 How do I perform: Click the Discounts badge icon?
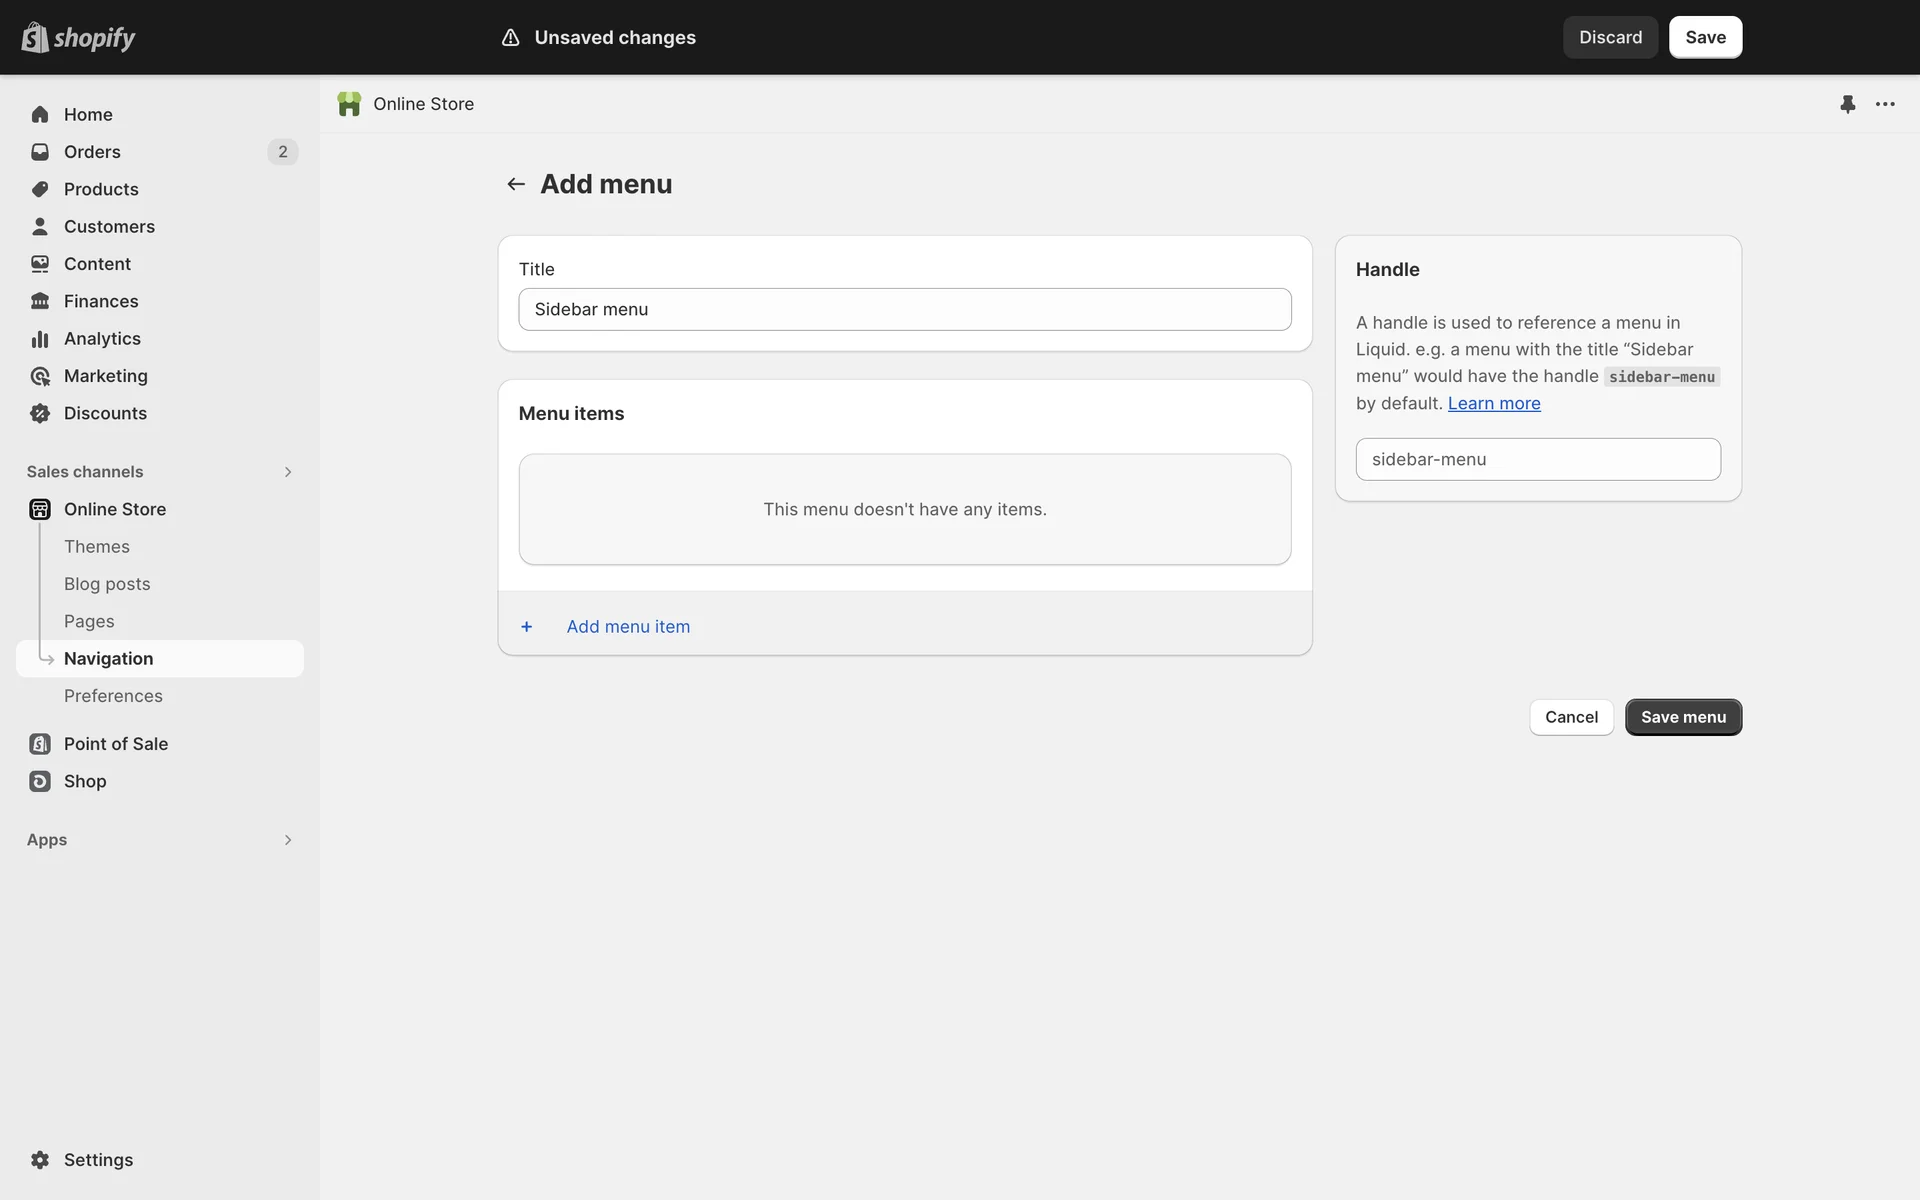pyautogui.click(x=40, y=413)
